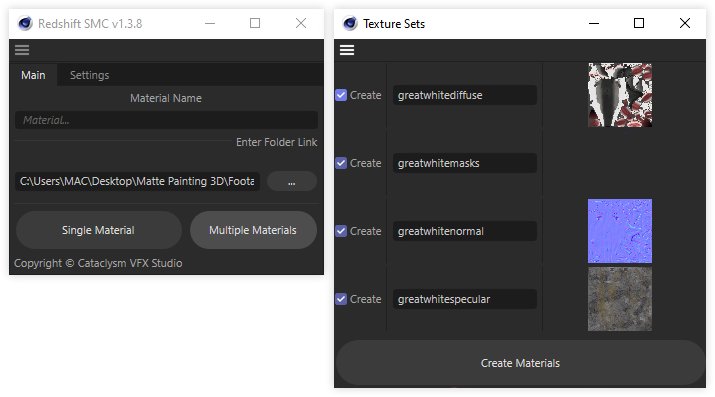Click Cinema 4D logo in Texture Sets title bar
This screenshot has width=715, height=397.
click(x=350, y=23)
